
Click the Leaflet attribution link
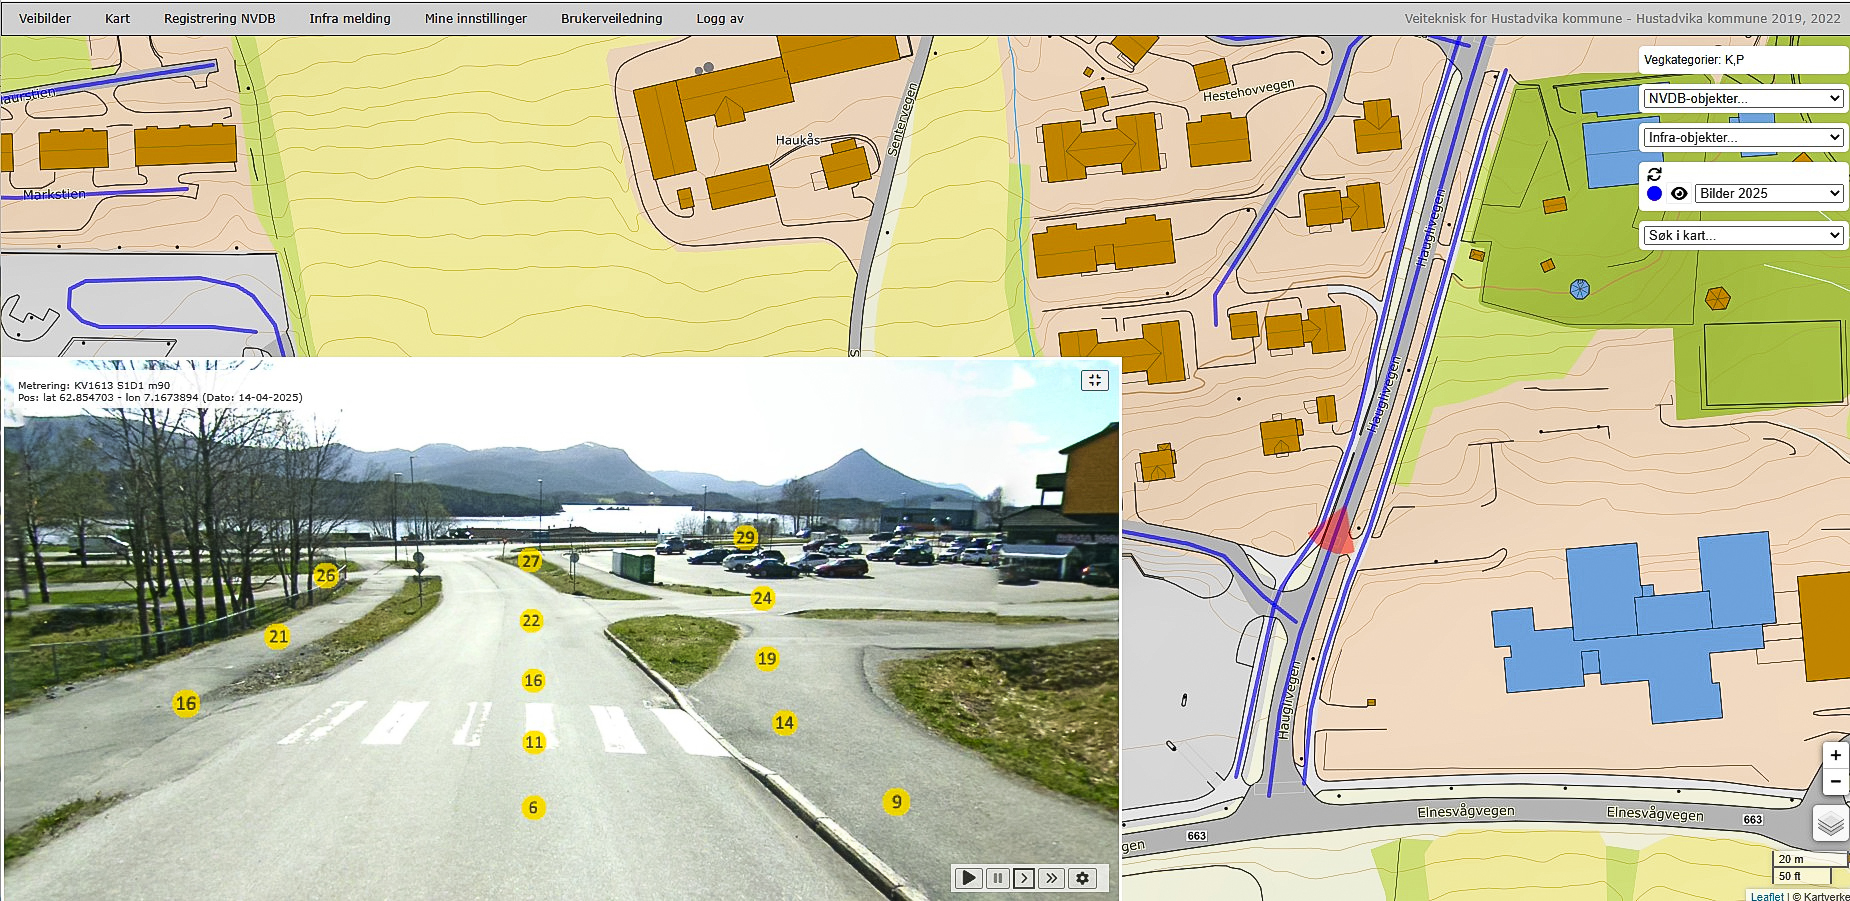tap(1767, 896)
